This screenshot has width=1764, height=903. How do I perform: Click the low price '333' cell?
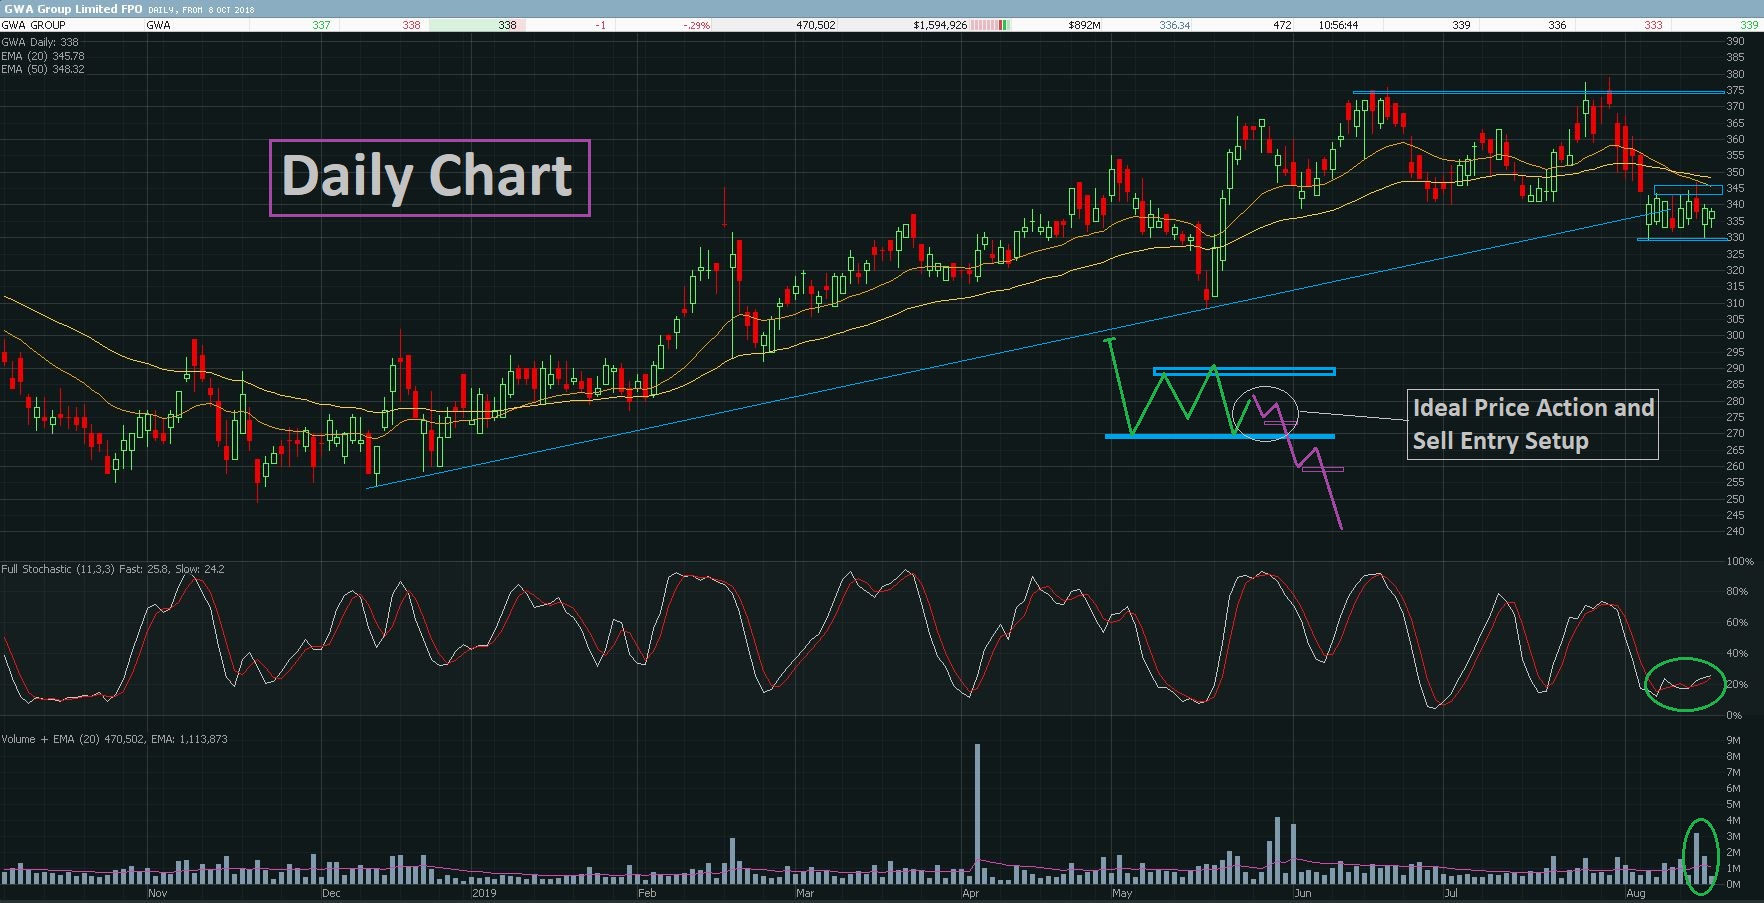1654,25
